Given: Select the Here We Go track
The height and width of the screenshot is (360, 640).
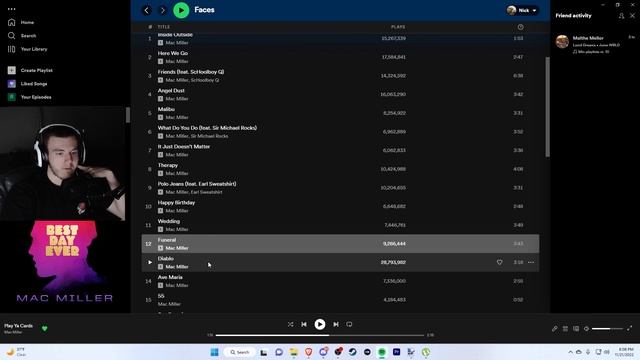Looking at the screenshot, I should click(x=340, y=57).
